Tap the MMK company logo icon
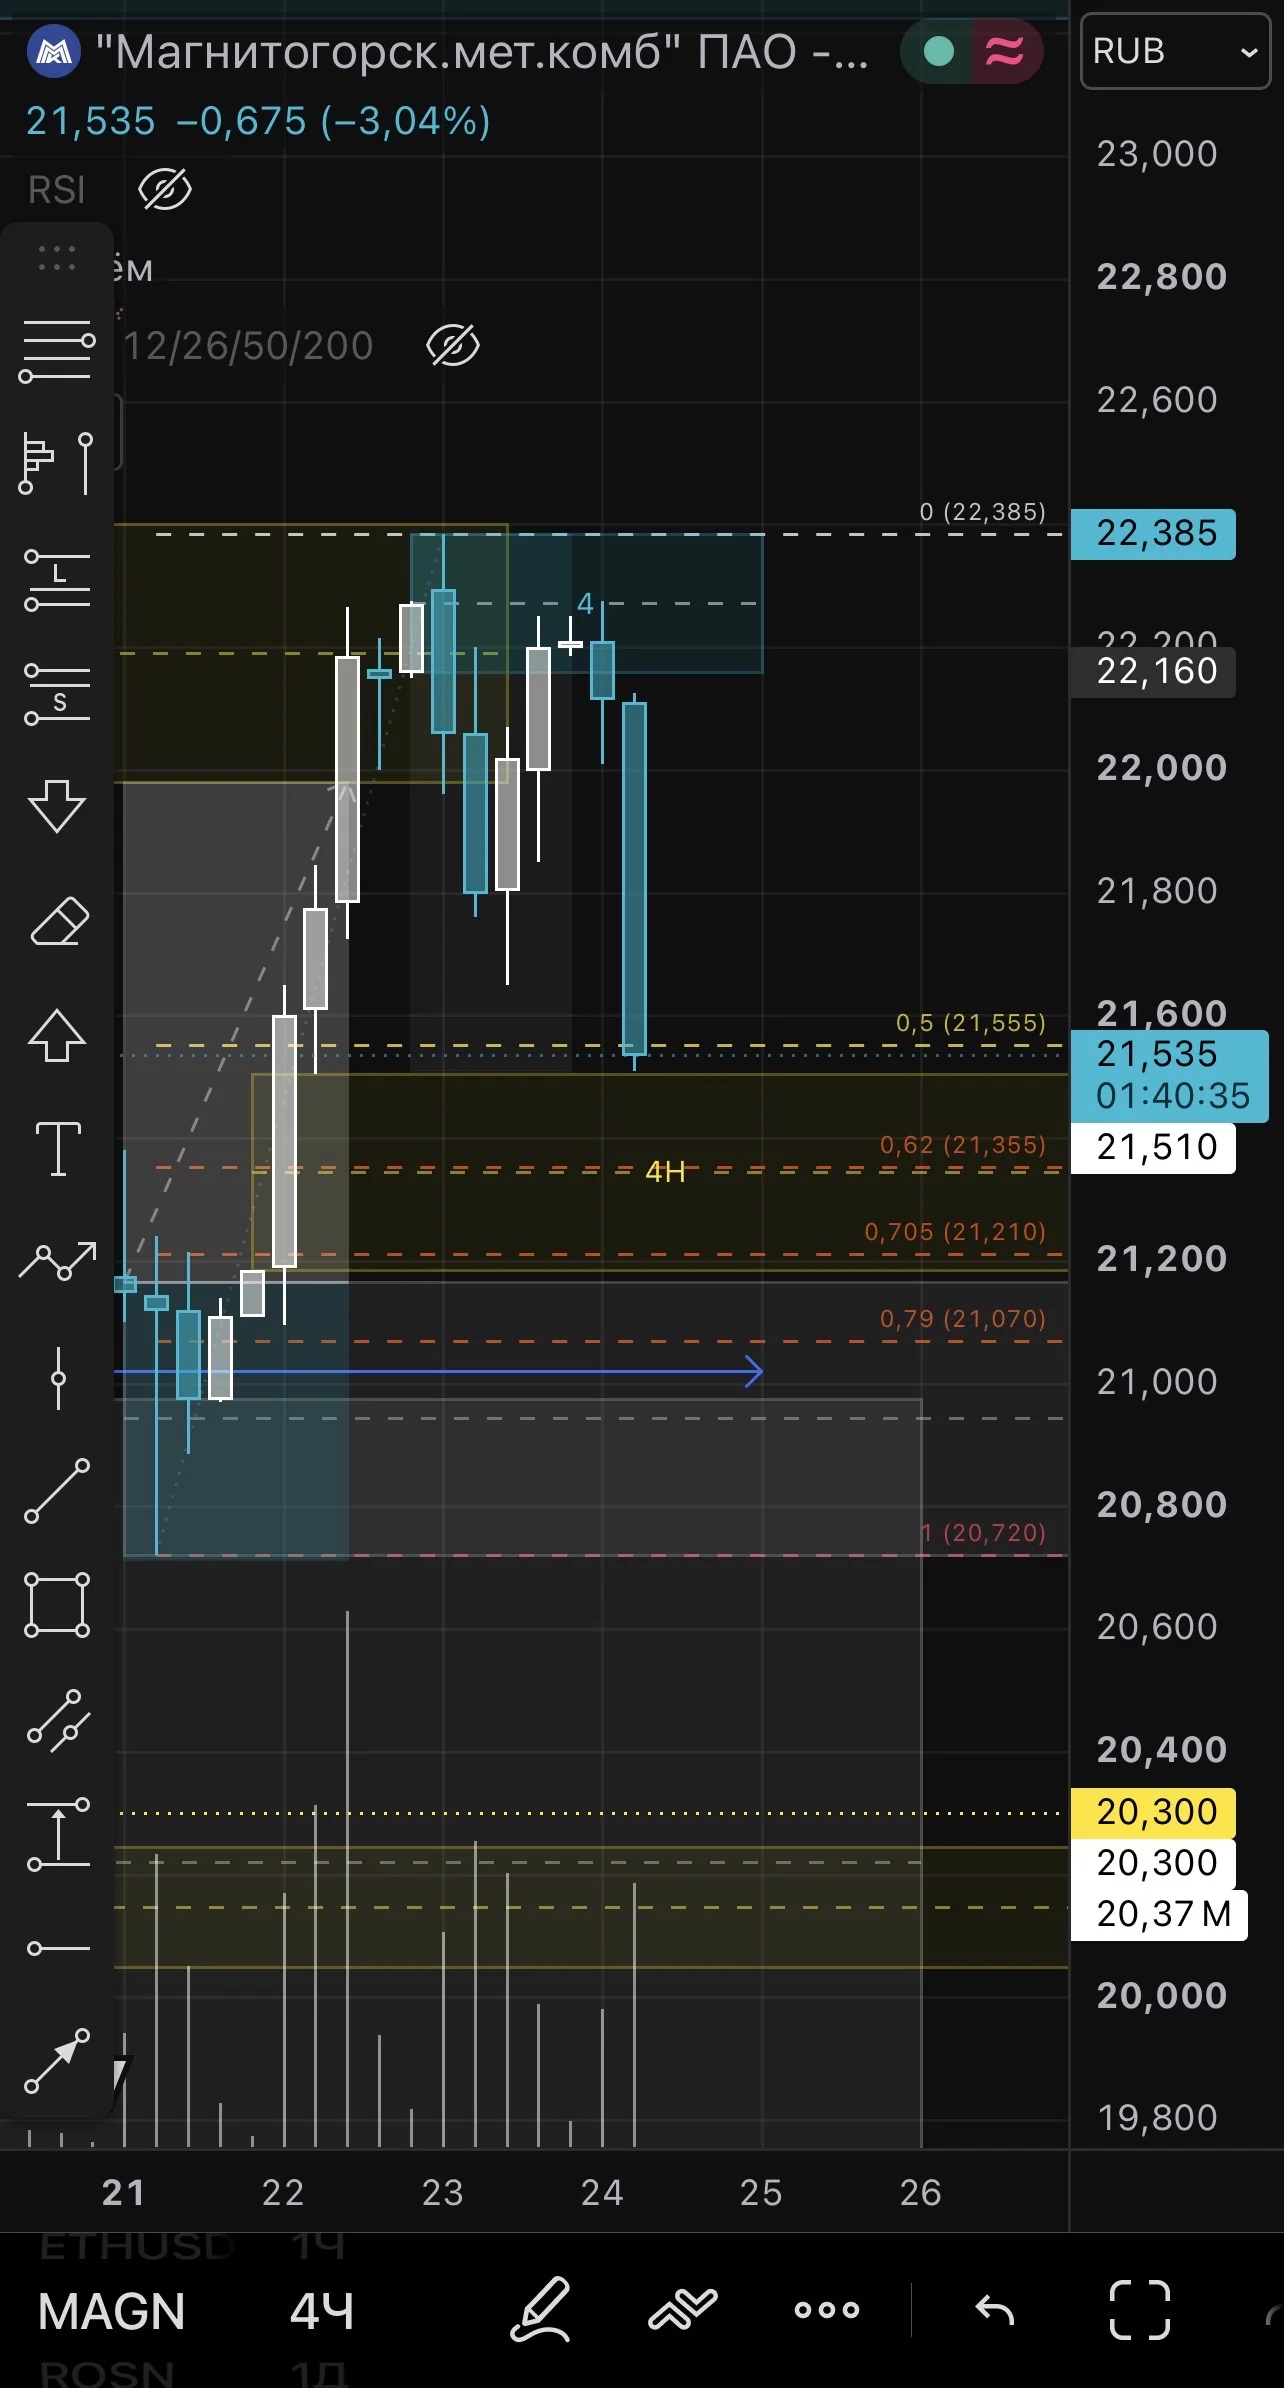 pyautogui.click(x=54, y=52)
